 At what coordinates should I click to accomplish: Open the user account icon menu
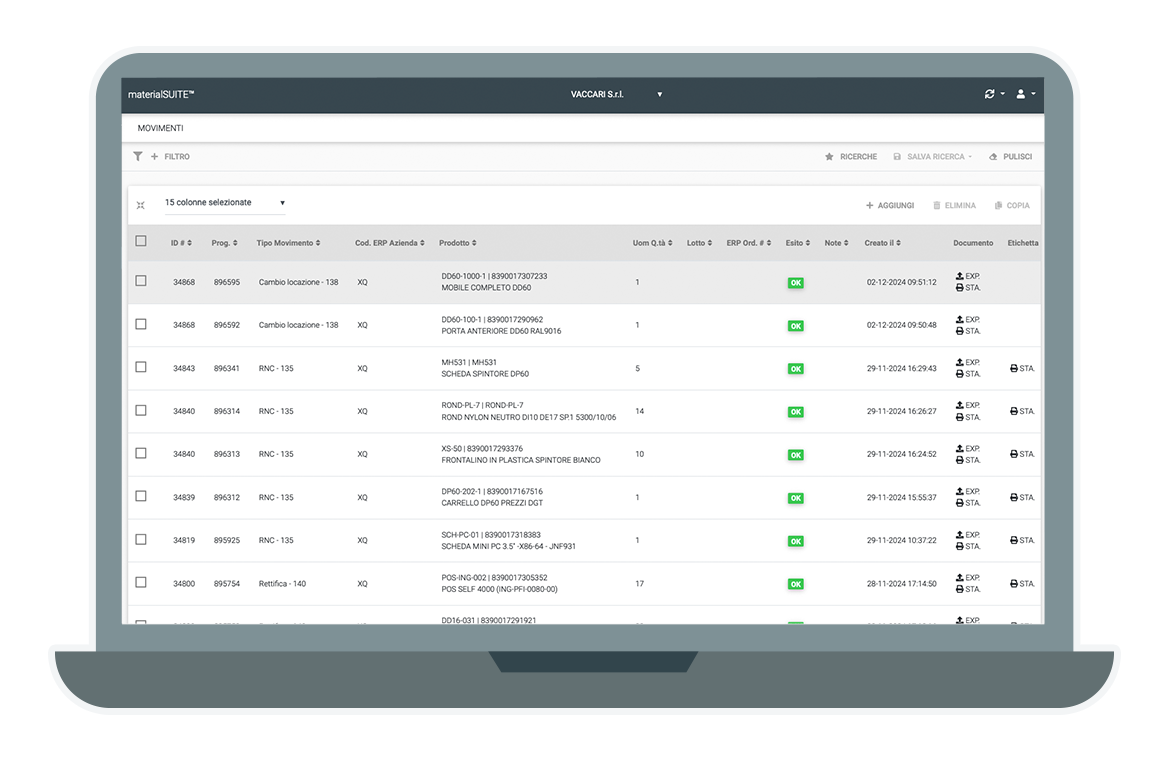pos(1021,94)
